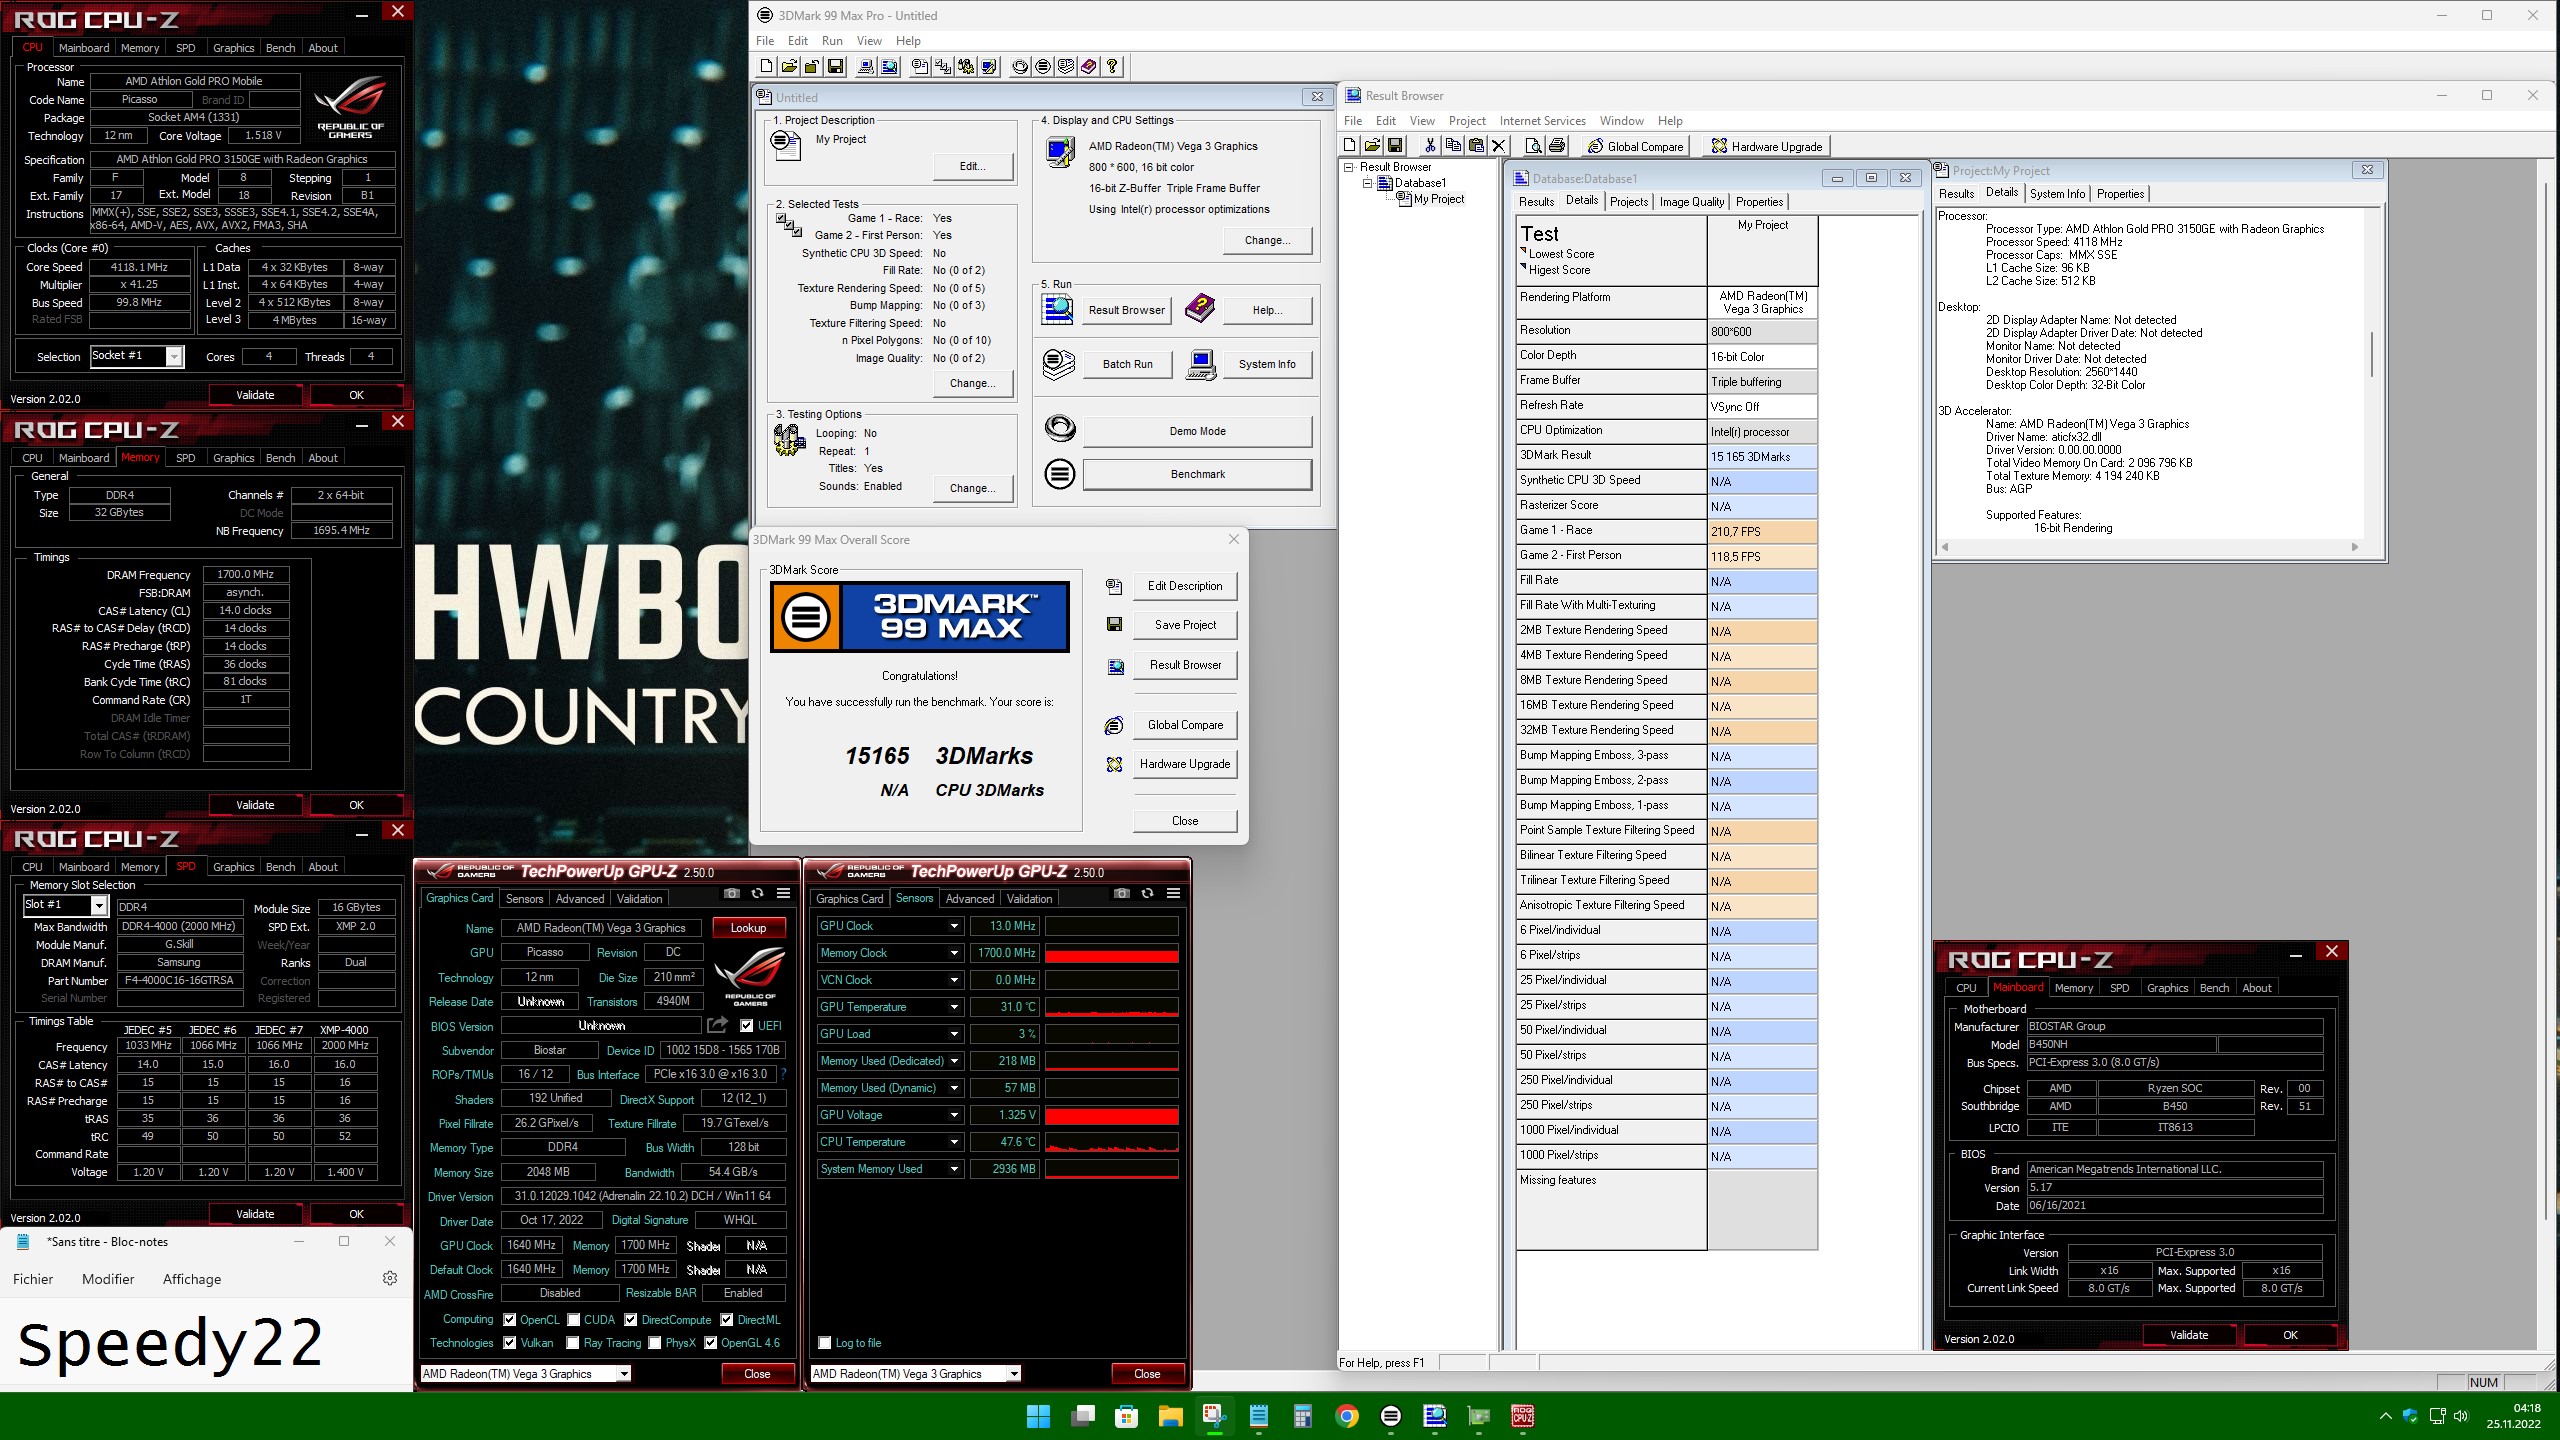The height and width of the screenshot is (1440, 2560).
Task: Click the Benchmark button in 3DMark
Action: 1197,474
